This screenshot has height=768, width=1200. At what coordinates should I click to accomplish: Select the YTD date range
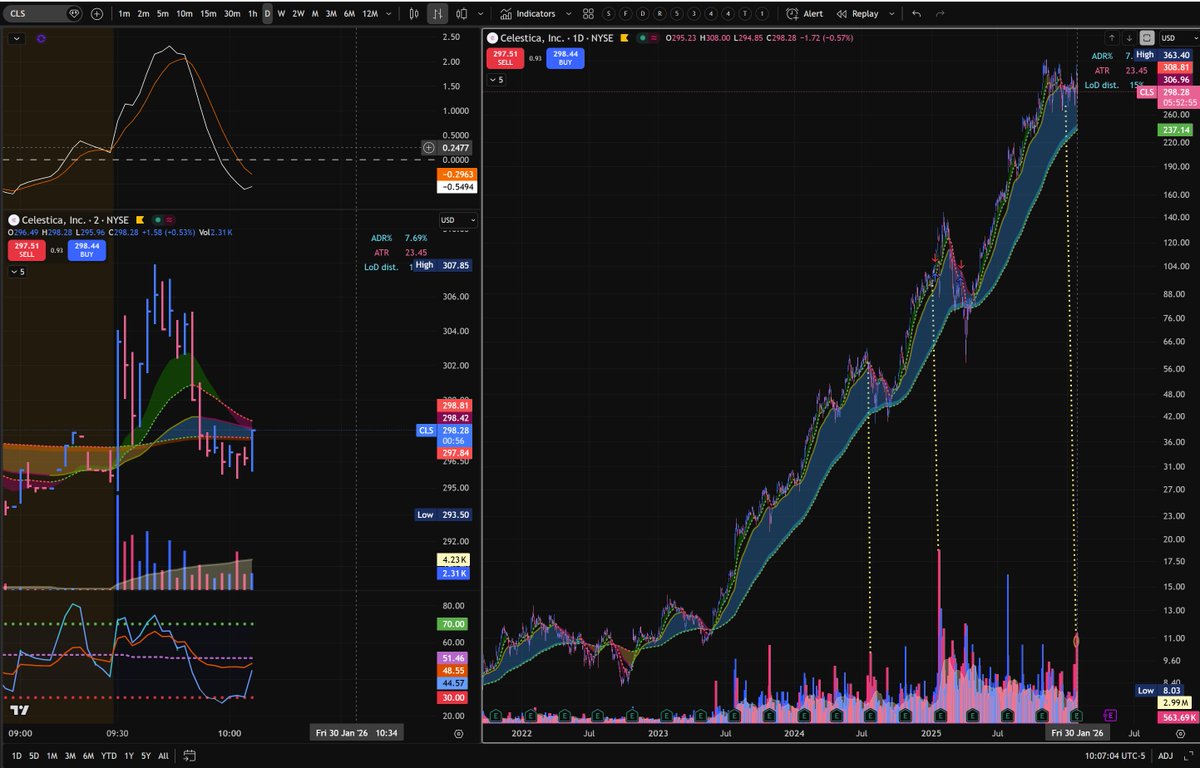[109, 756]
